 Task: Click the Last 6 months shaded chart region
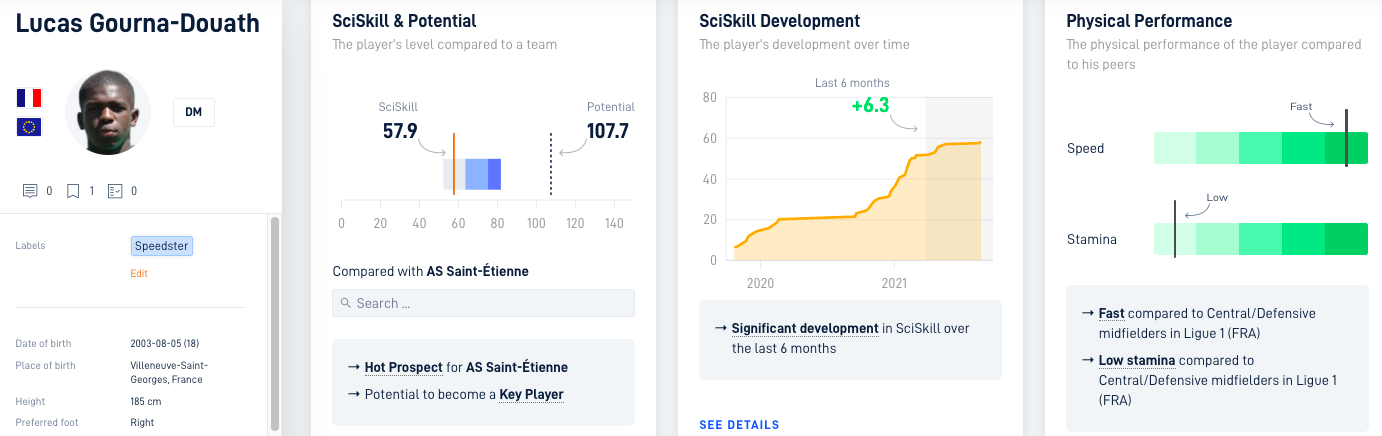pyautogui.click(x=959, y=178)
